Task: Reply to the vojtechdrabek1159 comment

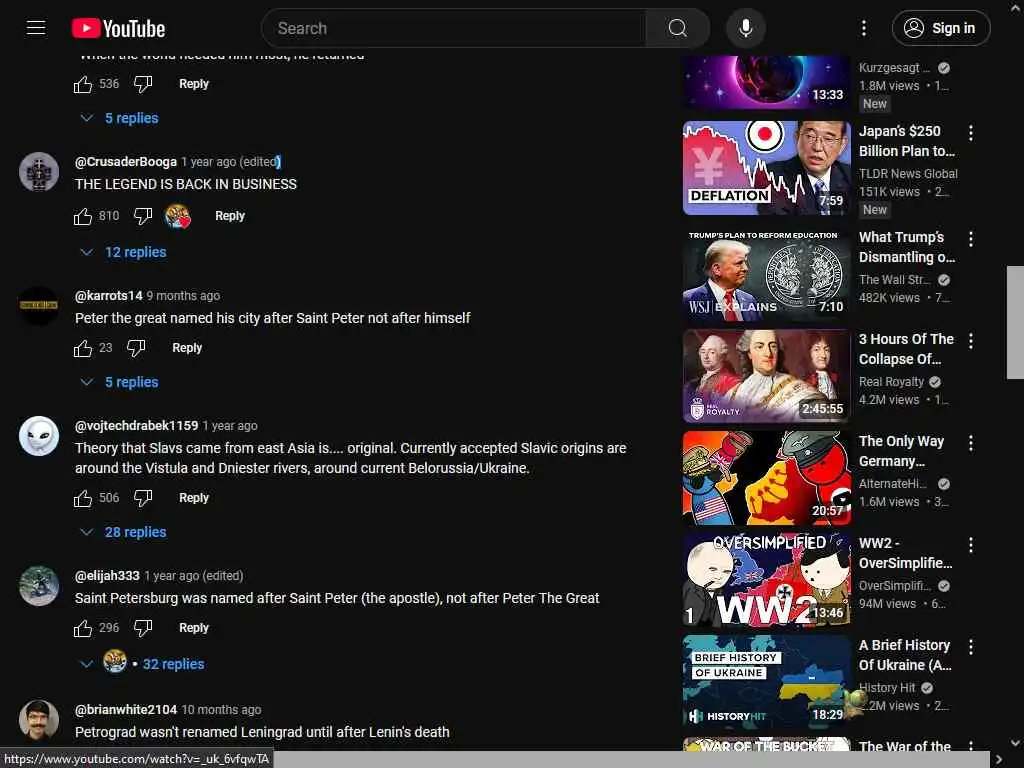Action: coord(193,498)
